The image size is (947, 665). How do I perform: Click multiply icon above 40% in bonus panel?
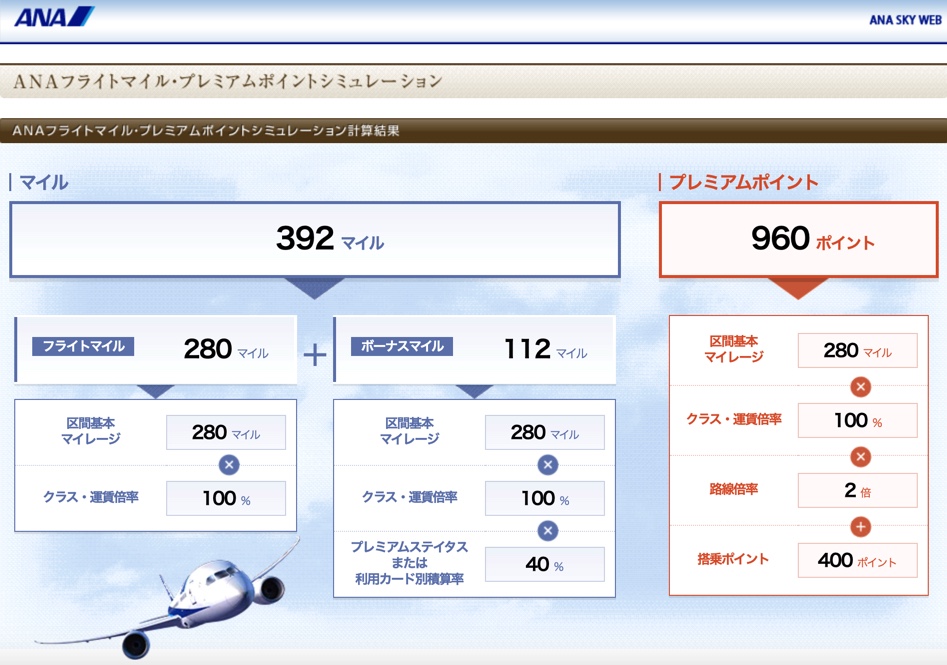pos(547,531)
